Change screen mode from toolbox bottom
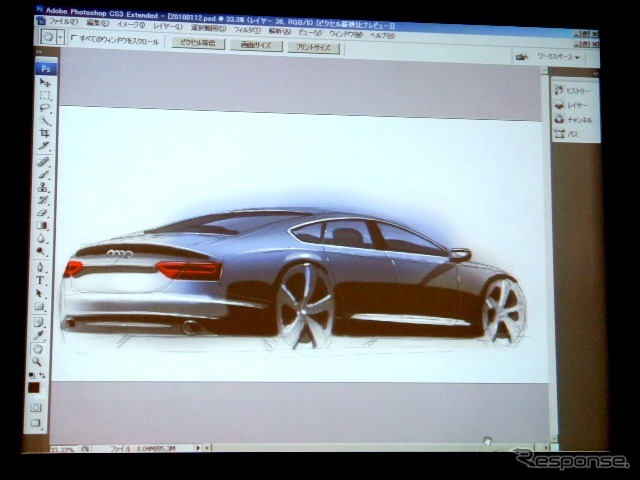The image size is (640, 480). (35, 423)
